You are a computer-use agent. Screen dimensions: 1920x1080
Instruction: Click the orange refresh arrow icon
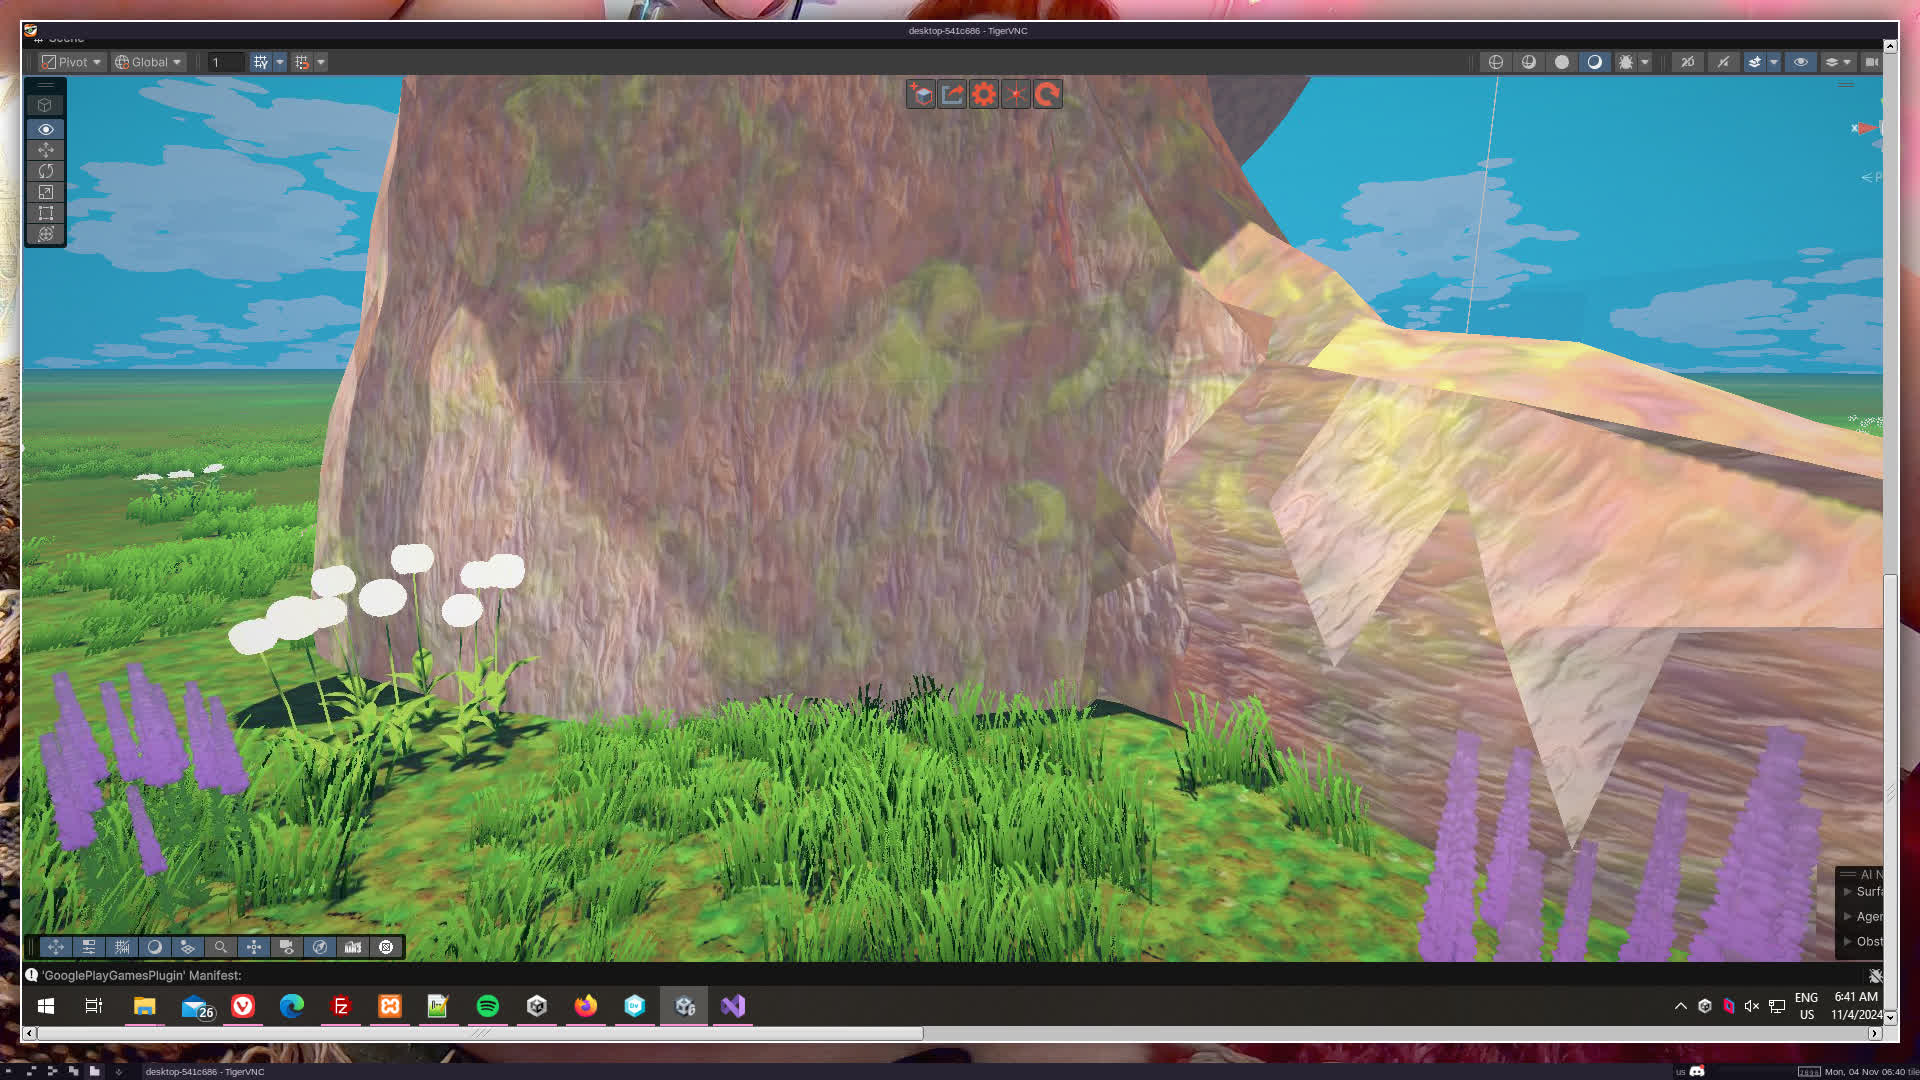1047,94
